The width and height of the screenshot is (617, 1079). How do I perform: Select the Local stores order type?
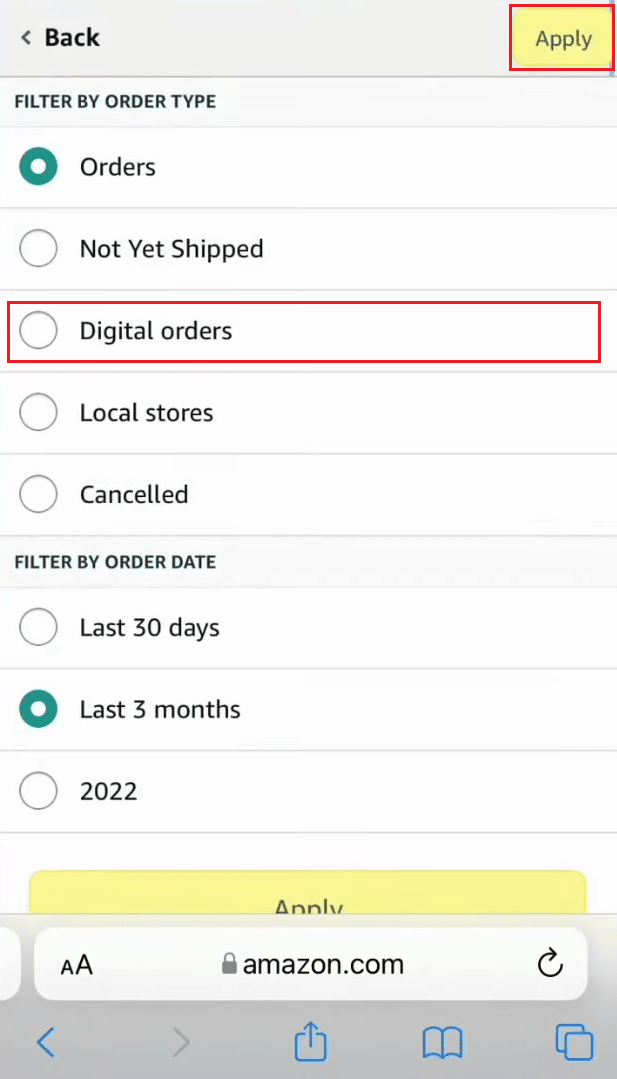point(38,412)
